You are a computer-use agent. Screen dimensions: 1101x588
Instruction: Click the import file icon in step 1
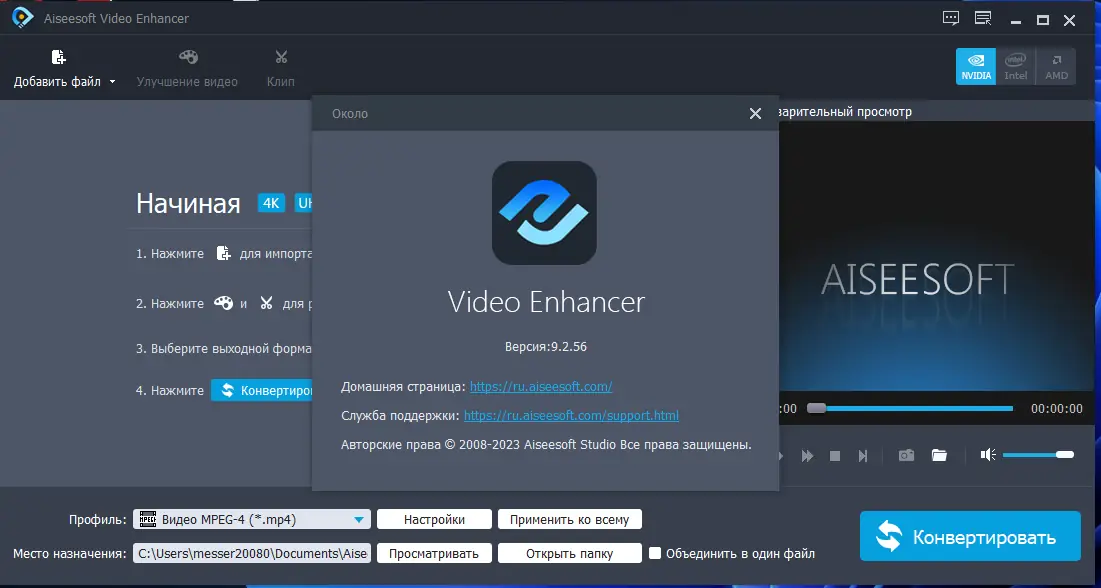[223, 254]
